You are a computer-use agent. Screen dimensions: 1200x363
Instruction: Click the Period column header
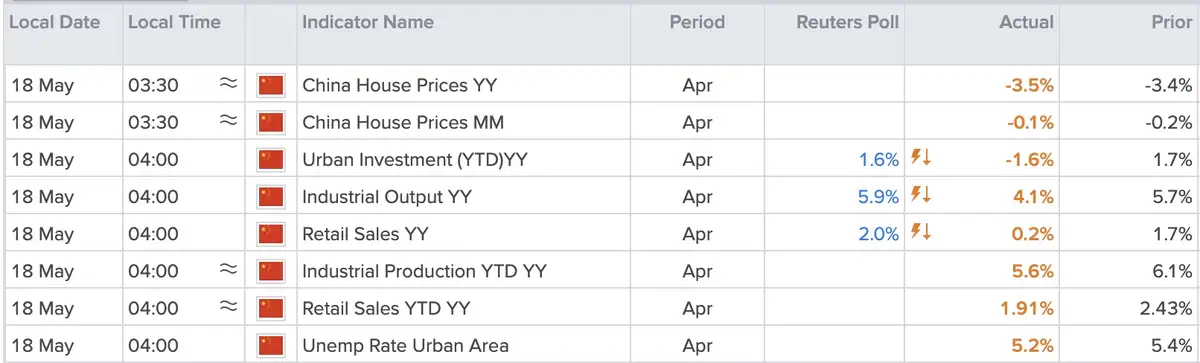[697, 22]
